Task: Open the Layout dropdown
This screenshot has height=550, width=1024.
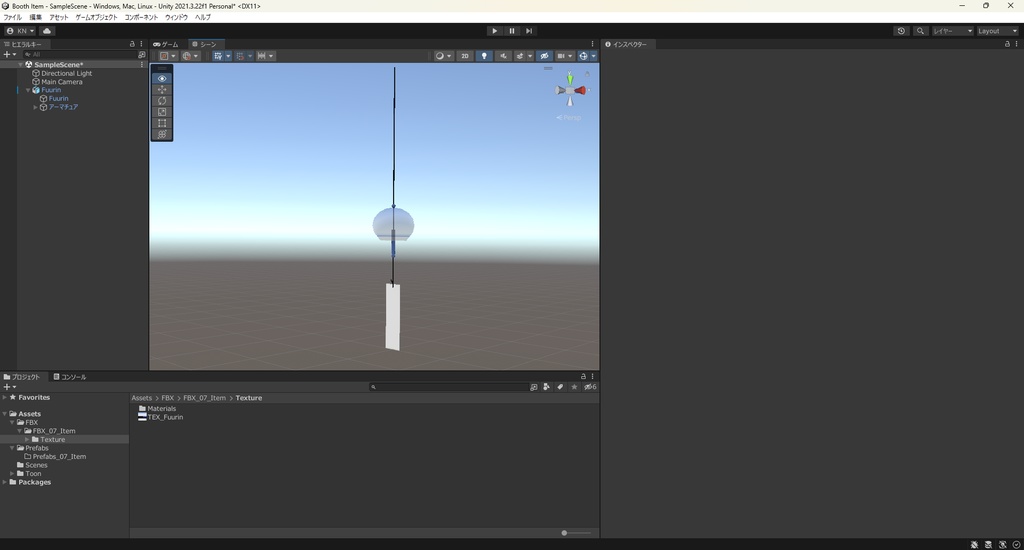Action: [997, 31]
